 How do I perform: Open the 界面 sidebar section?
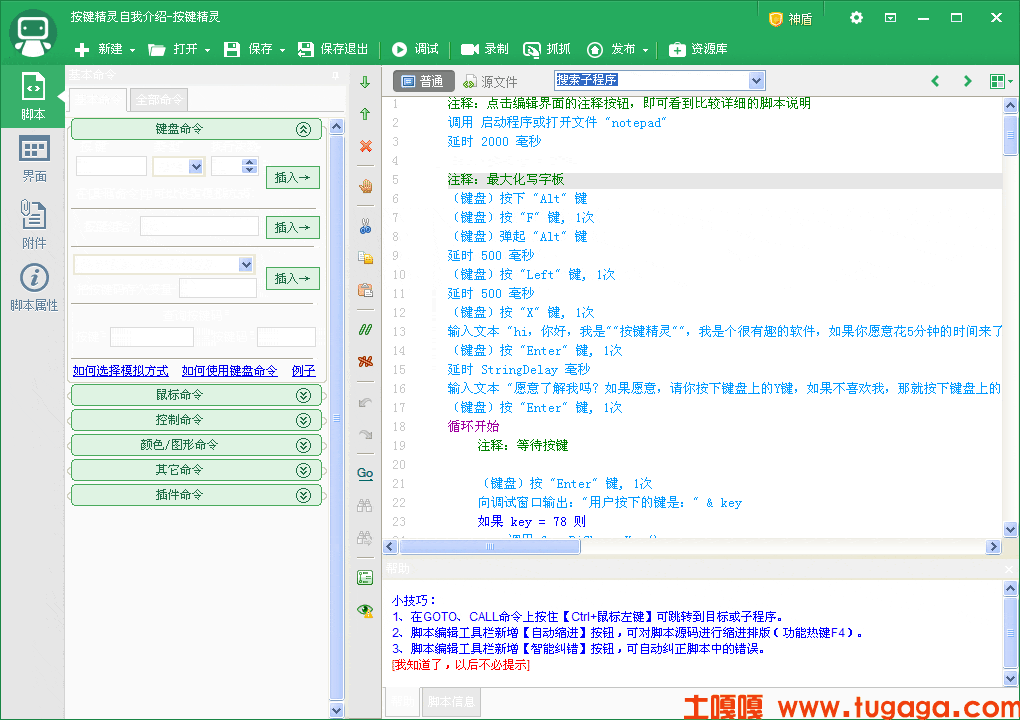(x=33, y=159)
